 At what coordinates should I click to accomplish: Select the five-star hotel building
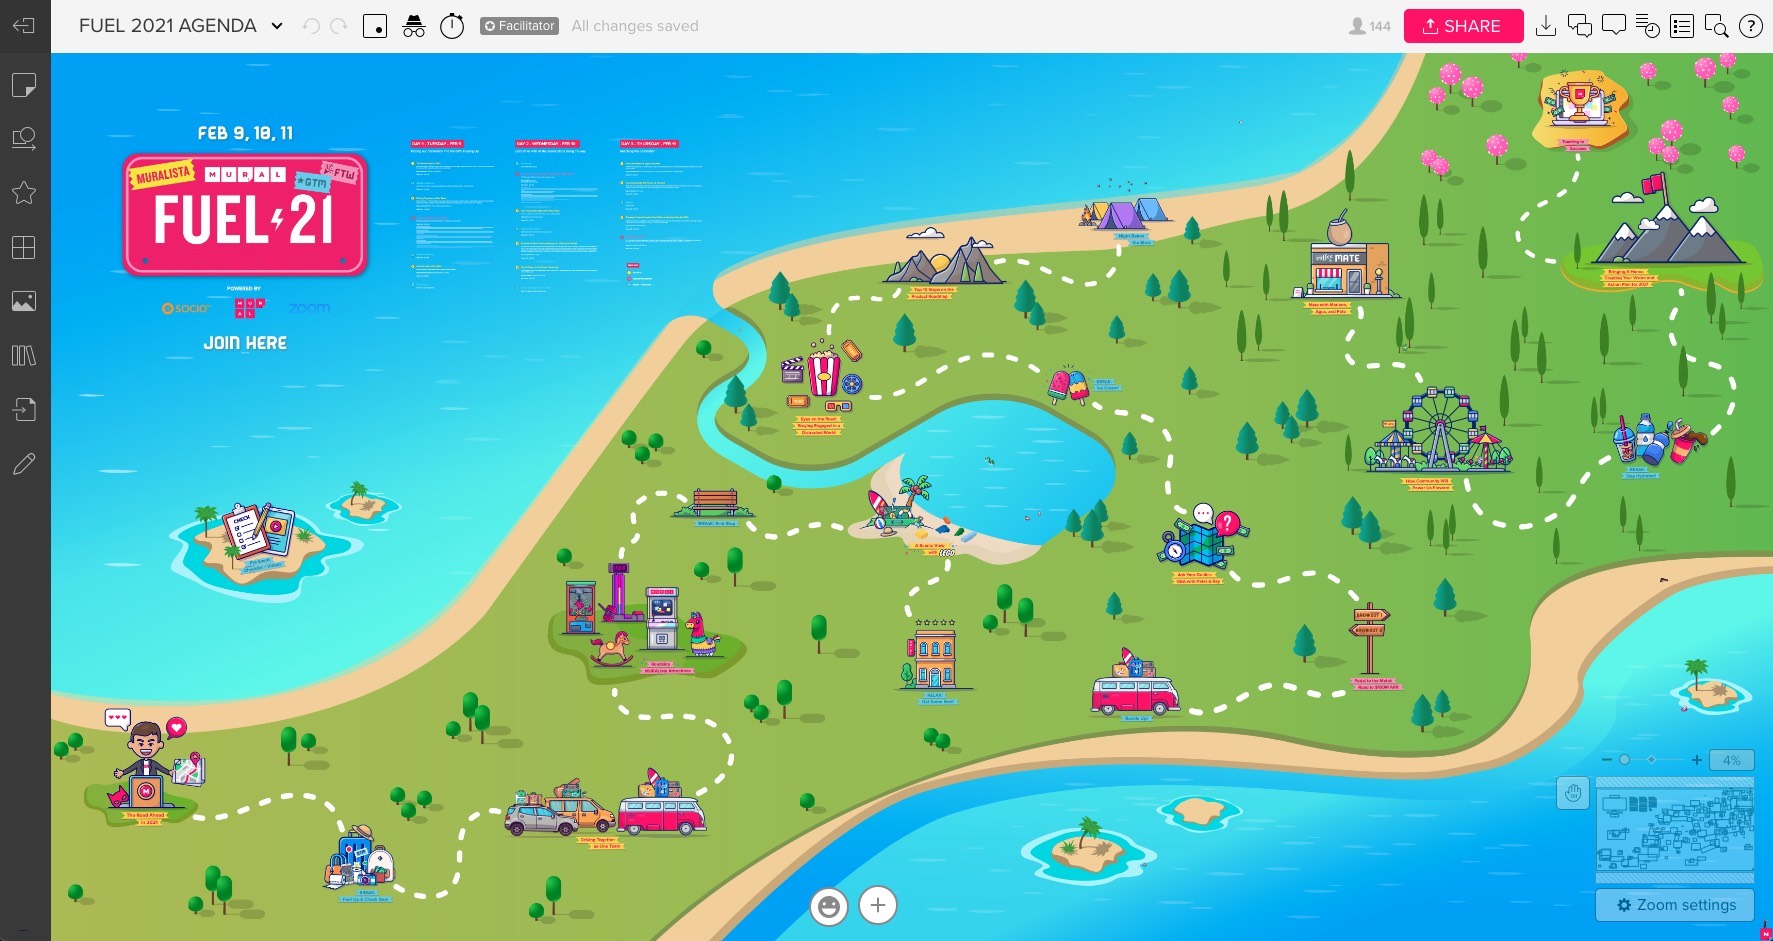[935, 653]
